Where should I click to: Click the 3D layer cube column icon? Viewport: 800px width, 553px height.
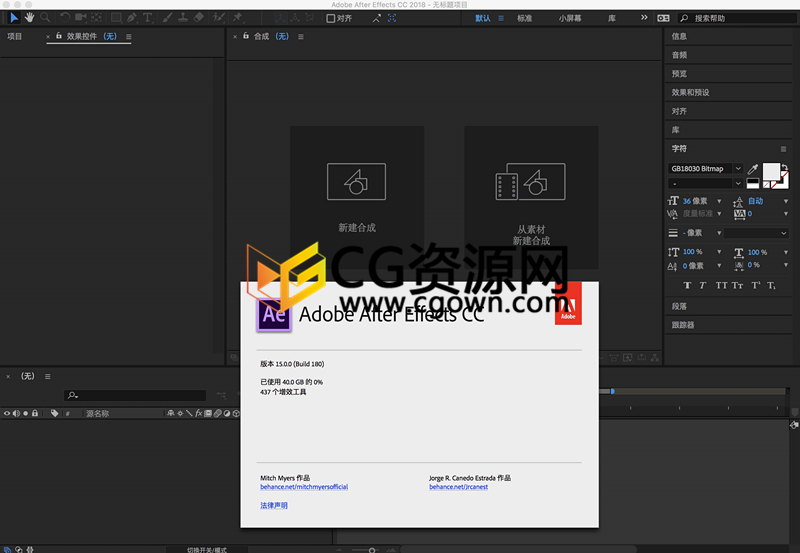tap(236, 413)
